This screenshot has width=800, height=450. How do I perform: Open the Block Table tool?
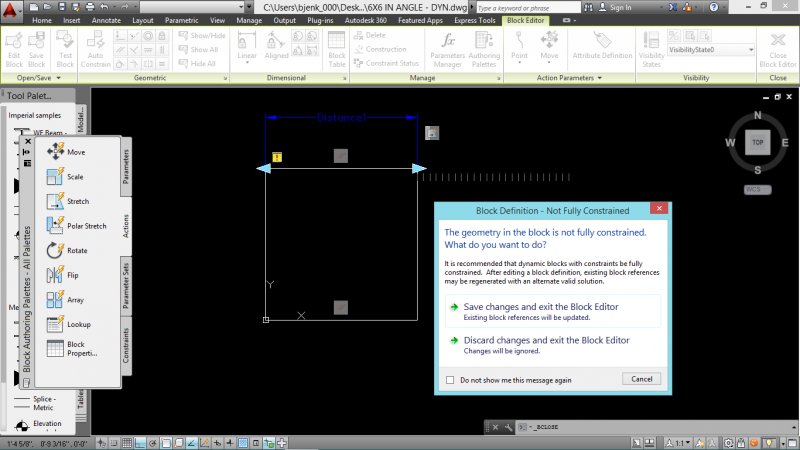[336, 49]
